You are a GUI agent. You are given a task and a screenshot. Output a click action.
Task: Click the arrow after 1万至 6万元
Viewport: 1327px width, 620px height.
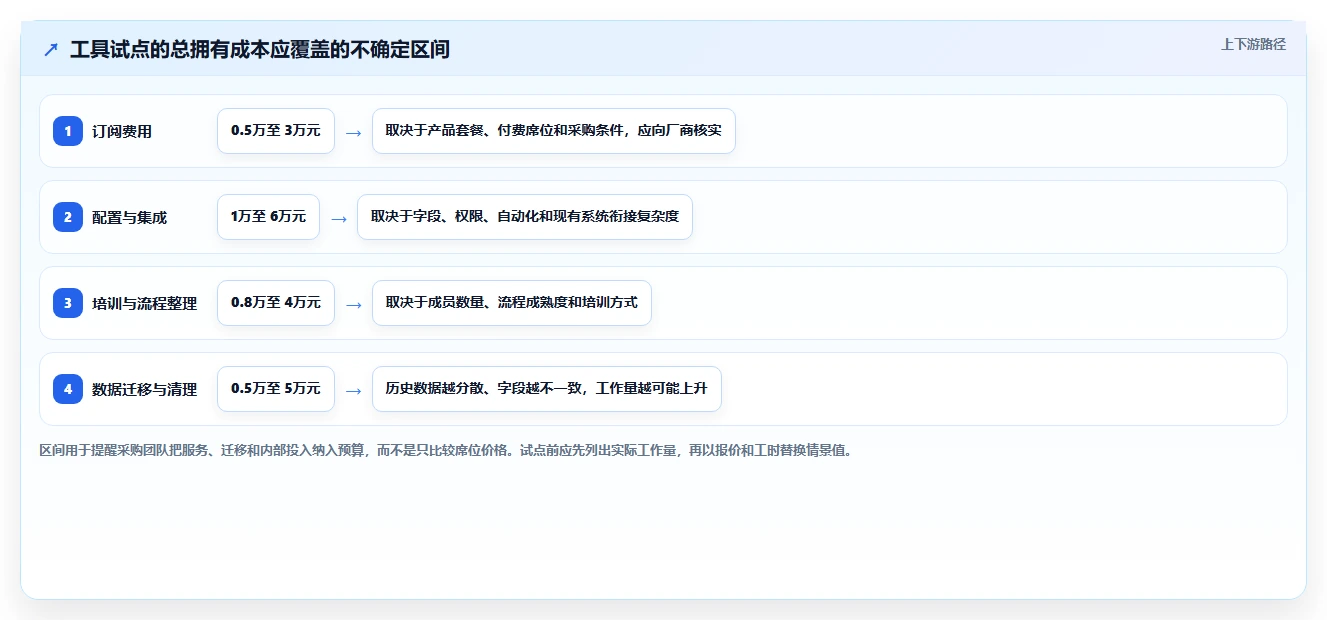(339, 218)
